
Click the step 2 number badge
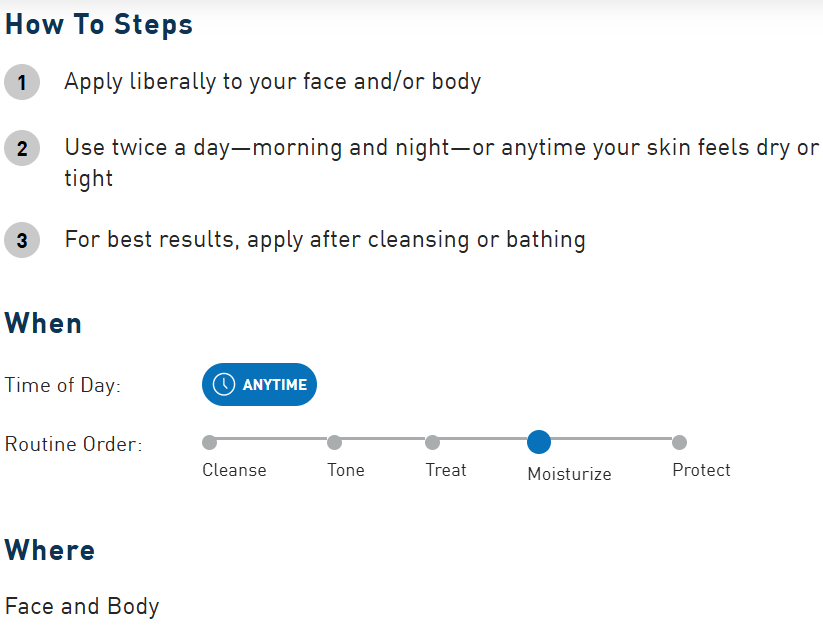click(22, 149)
